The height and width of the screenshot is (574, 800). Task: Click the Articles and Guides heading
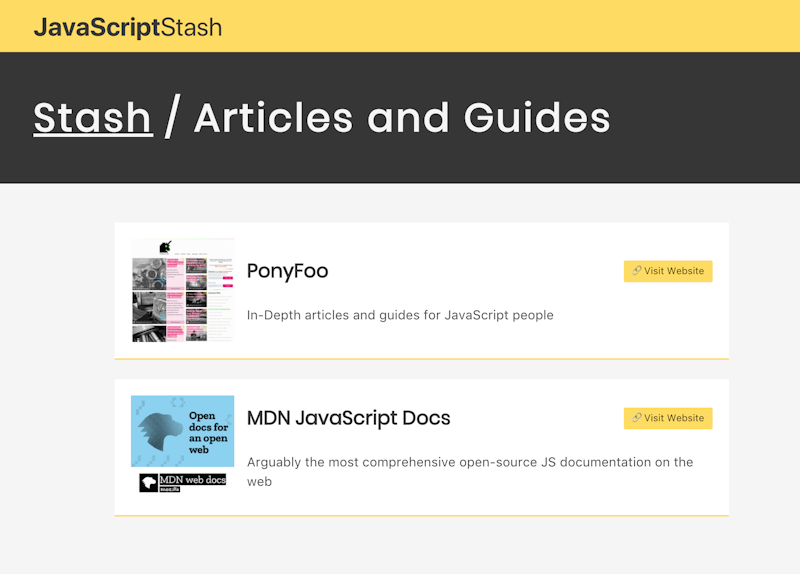[x=402, y=118]
